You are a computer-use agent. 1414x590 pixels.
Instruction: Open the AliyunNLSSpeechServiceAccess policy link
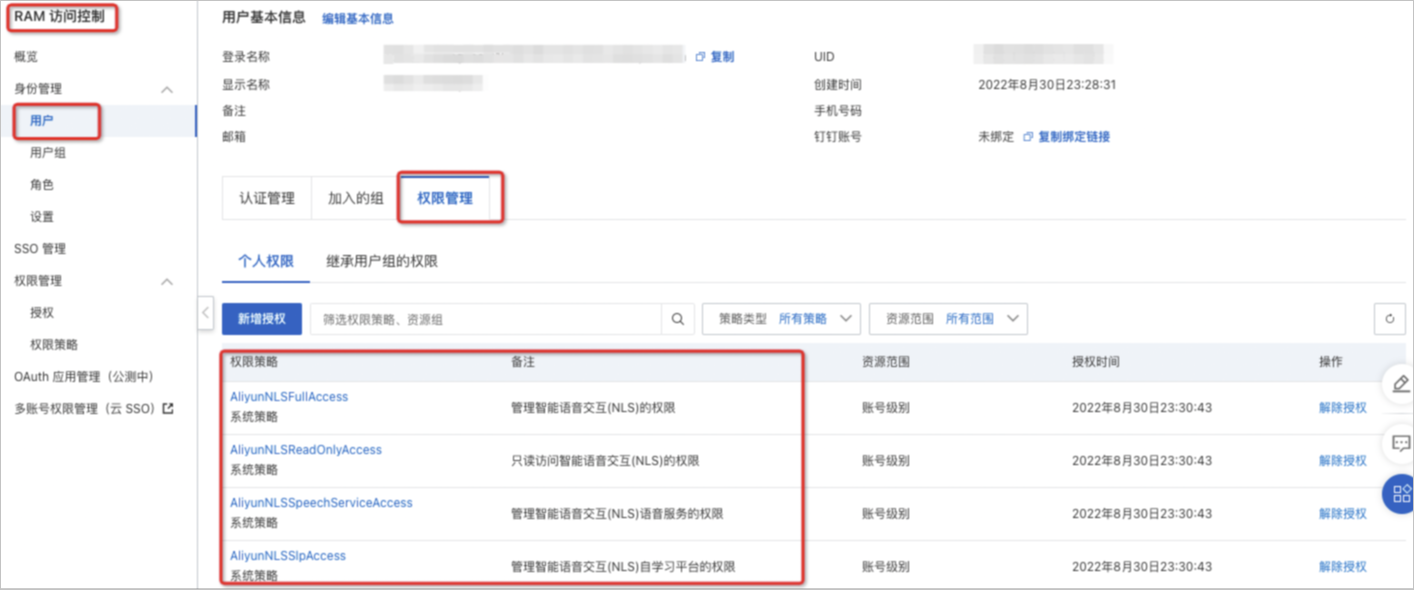[321, 503]
